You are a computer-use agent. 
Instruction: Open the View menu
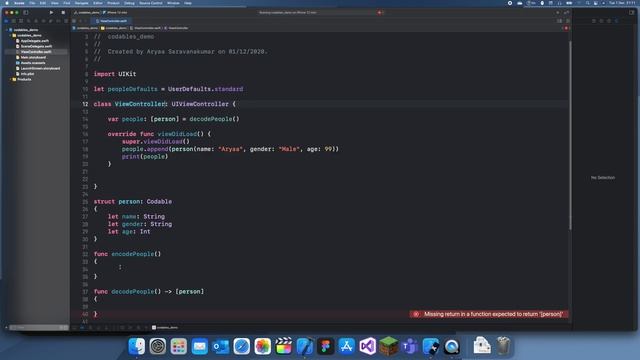point(55,3)
